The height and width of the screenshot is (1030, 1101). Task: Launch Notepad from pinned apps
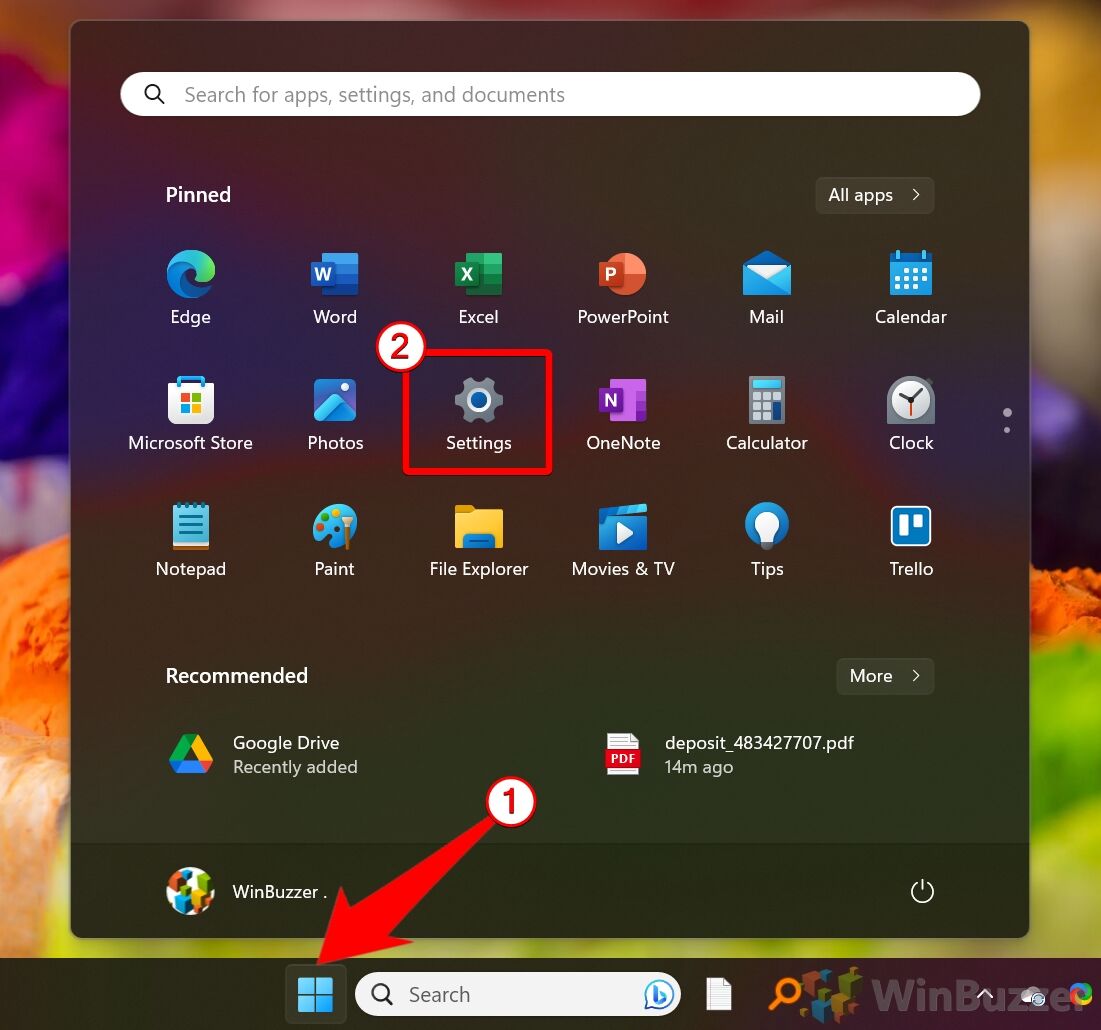pos(190,539)
